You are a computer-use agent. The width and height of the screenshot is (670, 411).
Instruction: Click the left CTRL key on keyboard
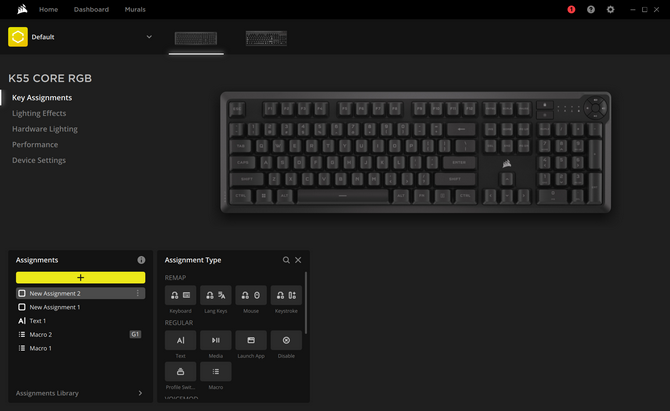pos(241,196)
